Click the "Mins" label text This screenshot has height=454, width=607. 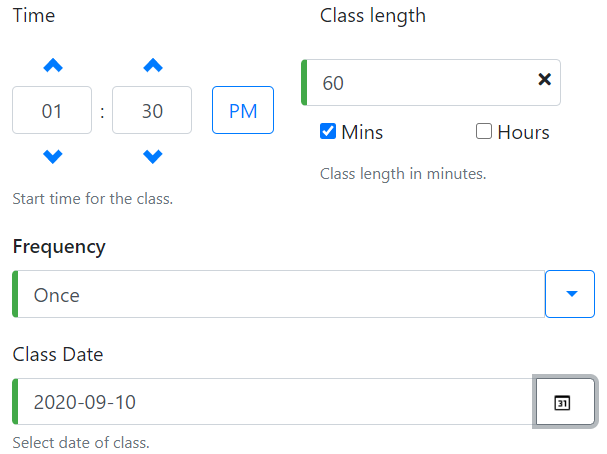pos(362,132)
